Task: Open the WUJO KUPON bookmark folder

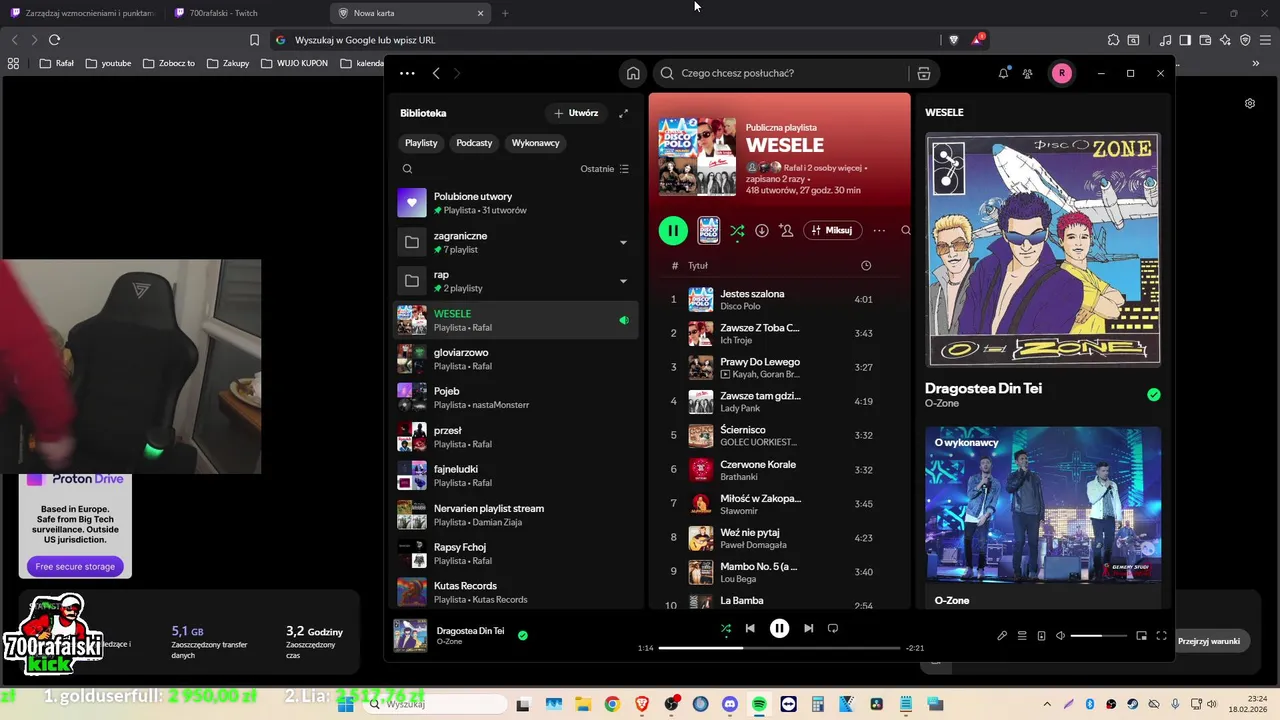Action: (294, 63)
